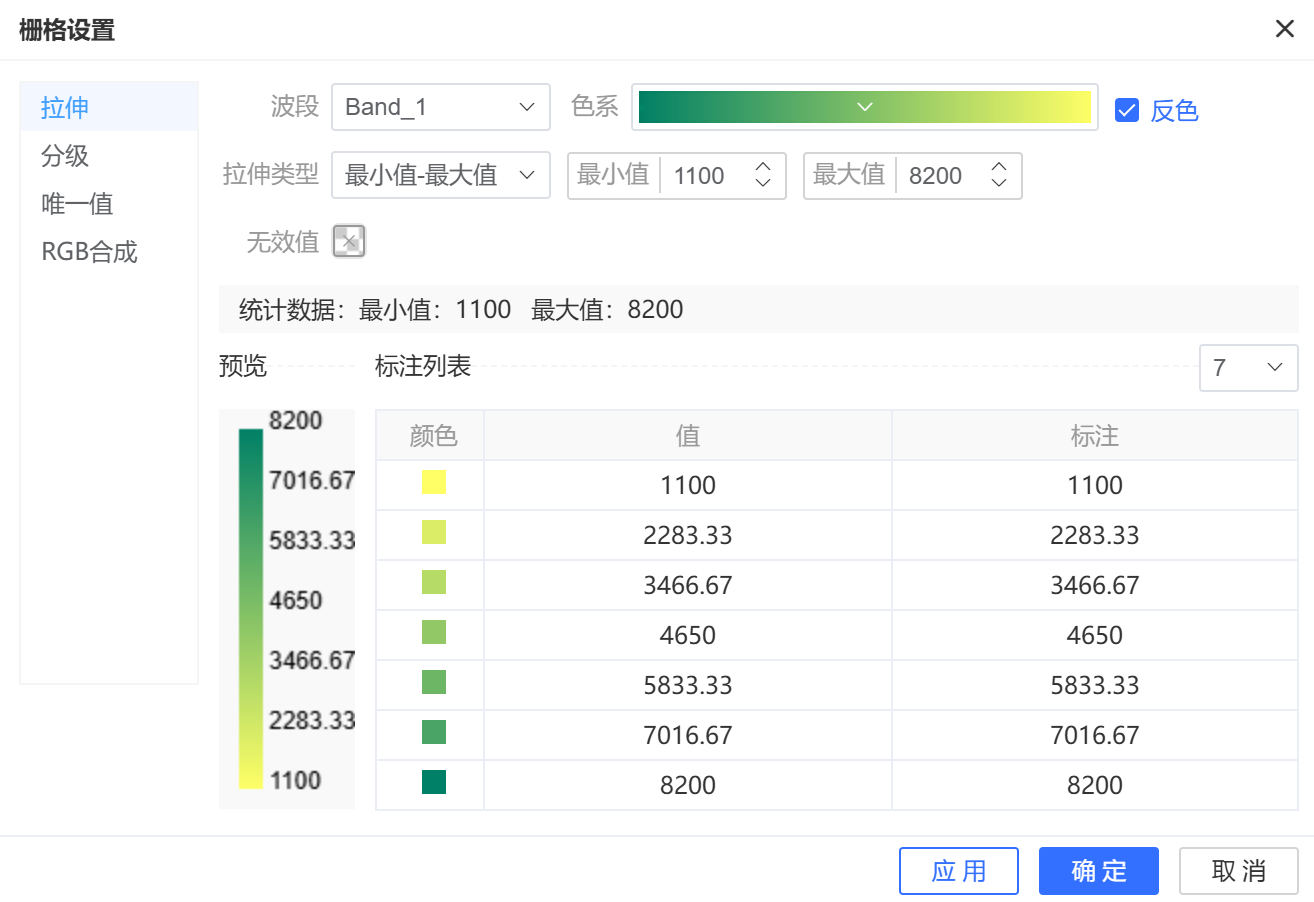Cancel with the 取消 button
This screenshot has height=902, width=1314.
pos(1238,871)
